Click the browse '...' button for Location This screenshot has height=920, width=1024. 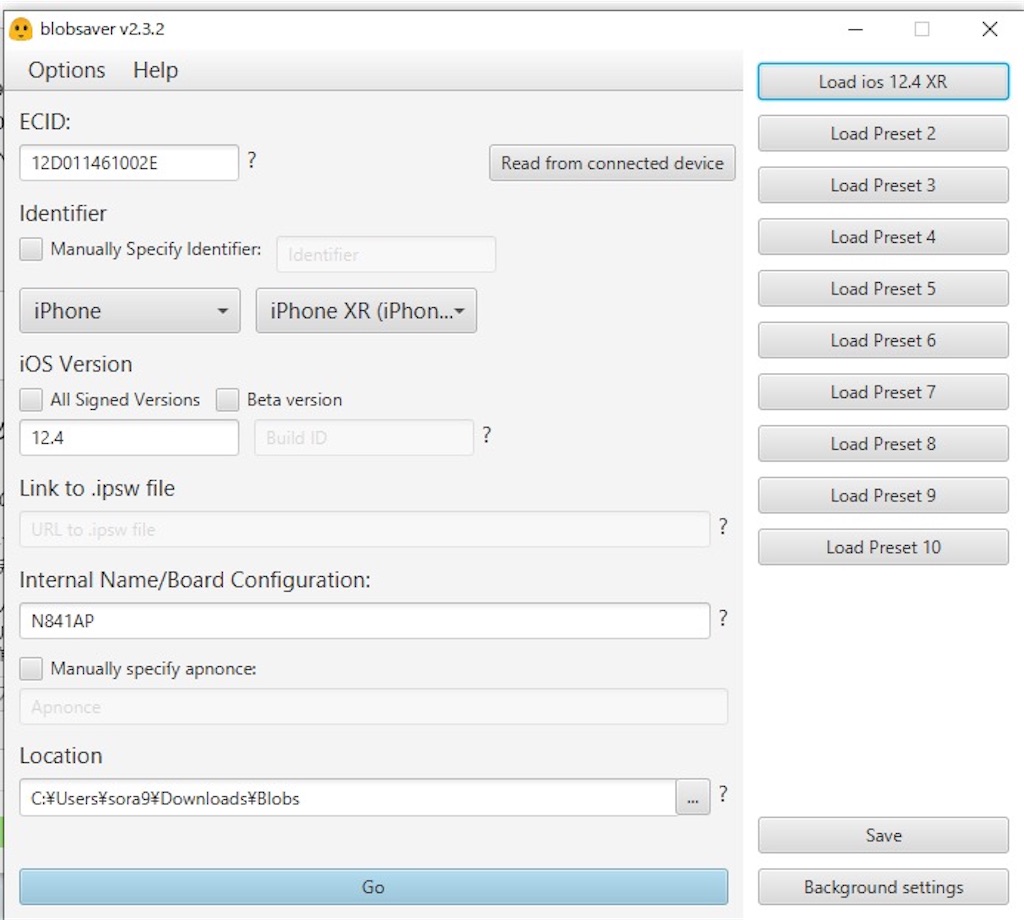693,798
